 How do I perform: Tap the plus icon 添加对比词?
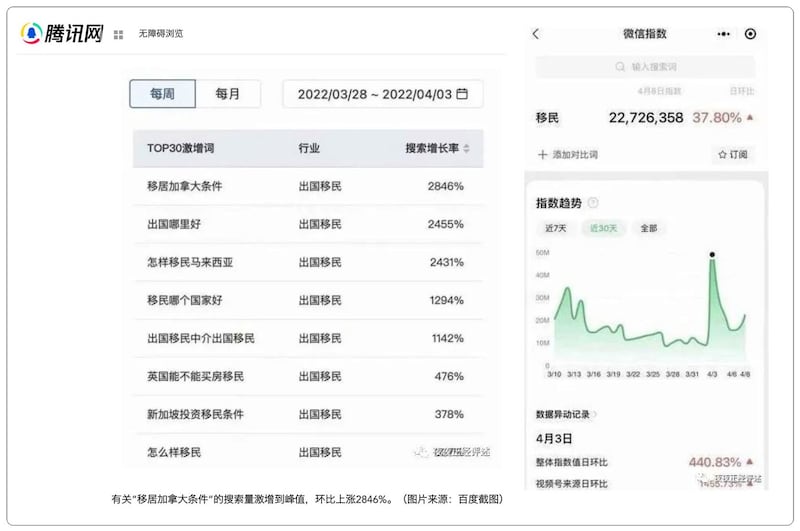[543, 155]
